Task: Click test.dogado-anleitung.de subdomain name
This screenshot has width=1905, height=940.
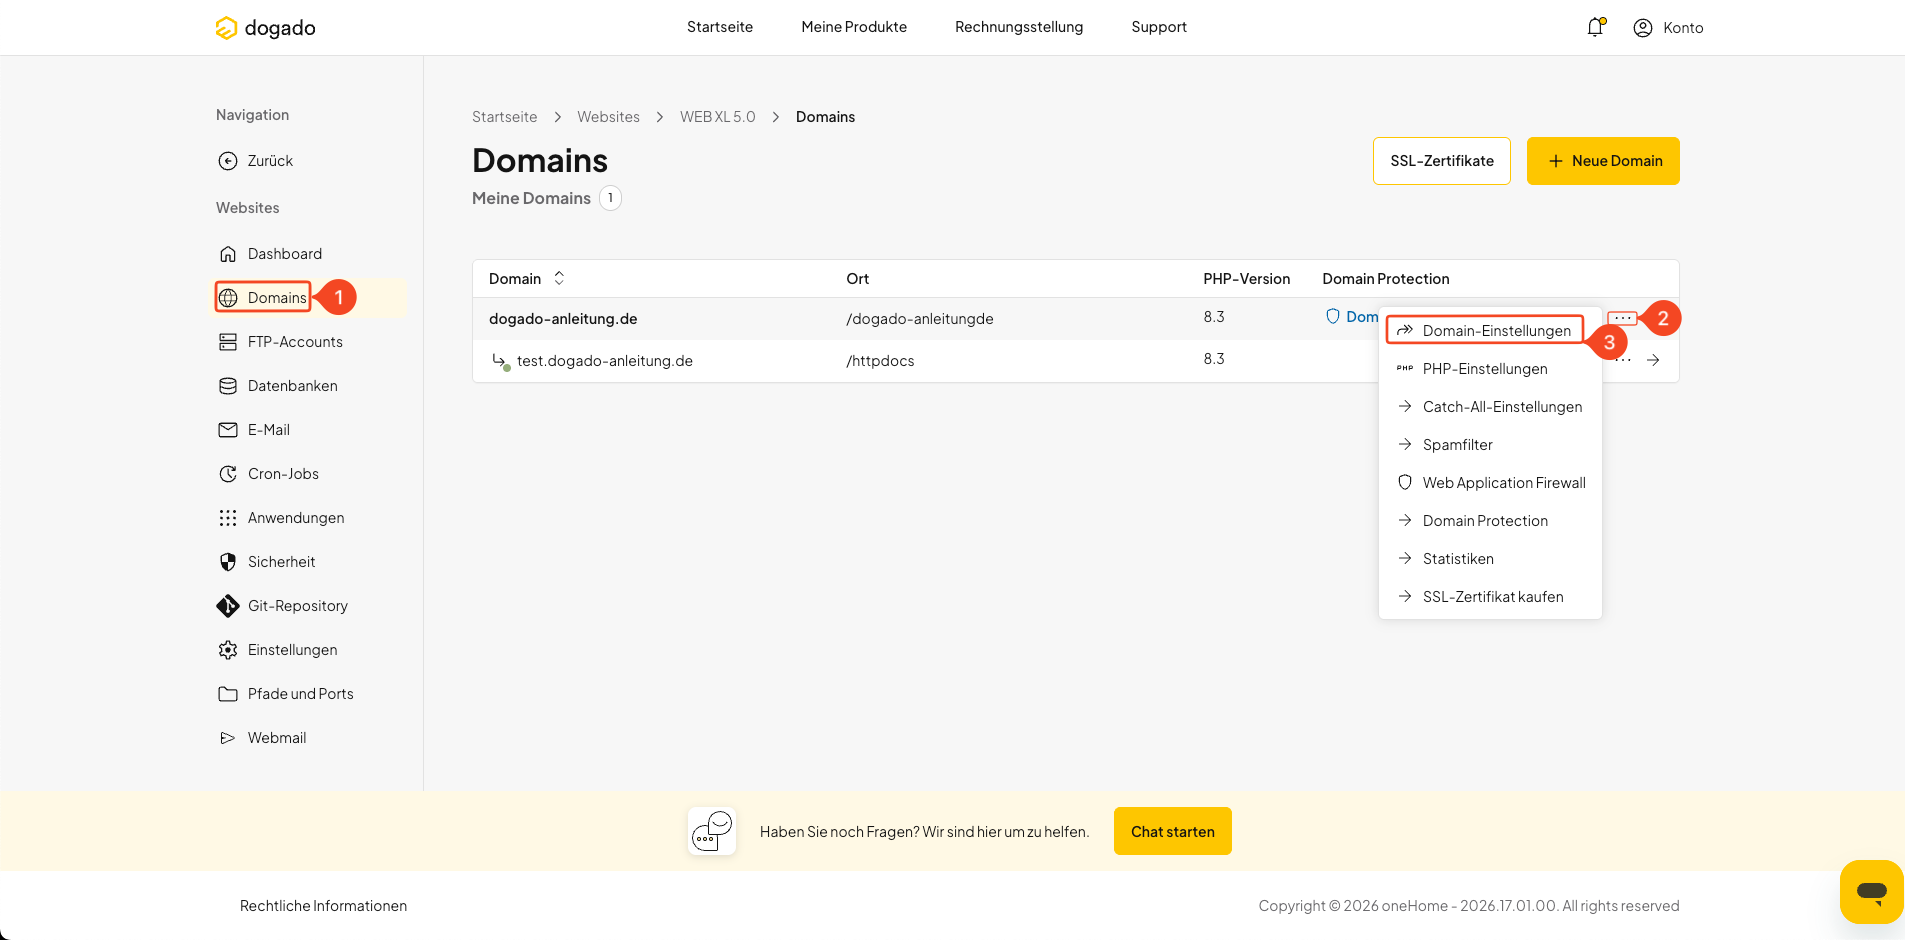Action: [x=604, y=361]
